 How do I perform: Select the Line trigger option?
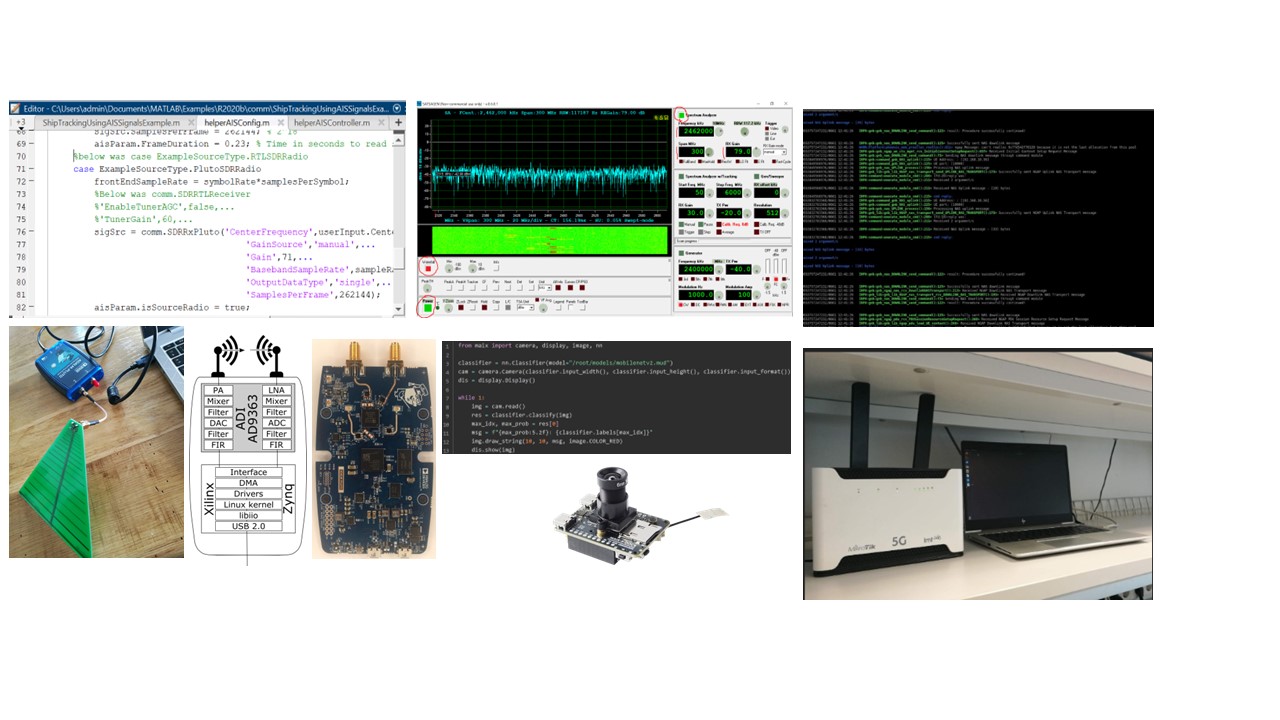coord(767,133)
